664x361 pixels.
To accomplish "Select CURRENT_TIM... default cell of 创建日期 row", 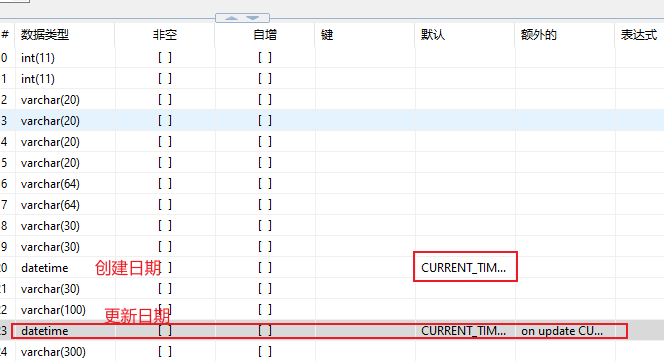I will pos(464,268).
